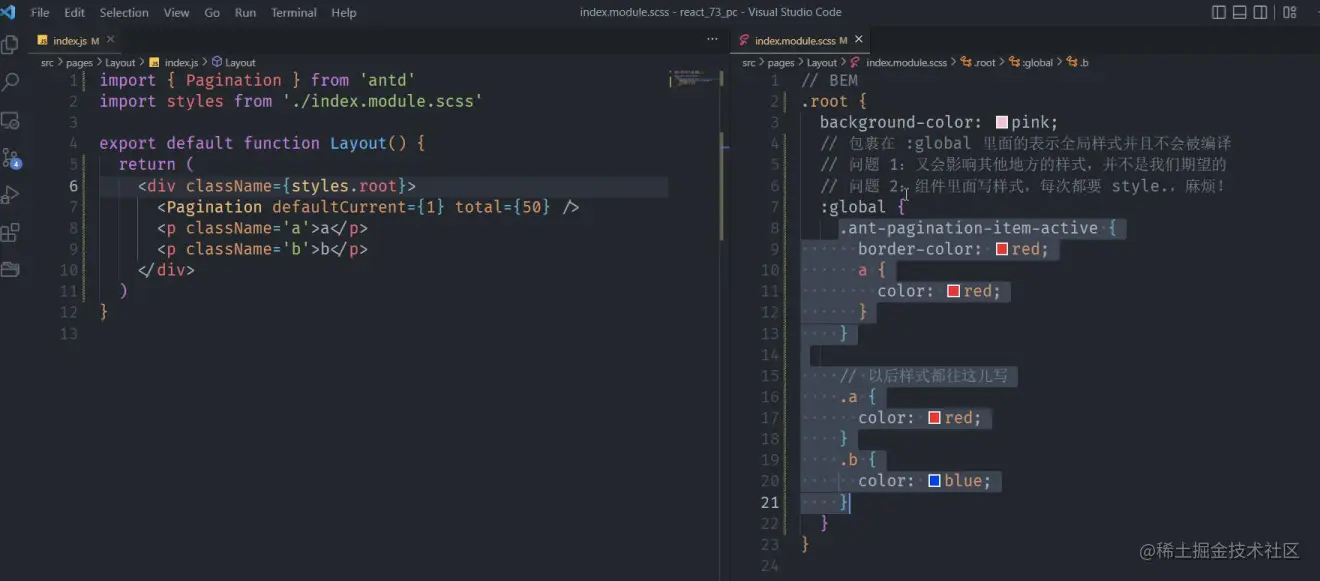Click className='a' paragraph line

click(x=263, y=228)
